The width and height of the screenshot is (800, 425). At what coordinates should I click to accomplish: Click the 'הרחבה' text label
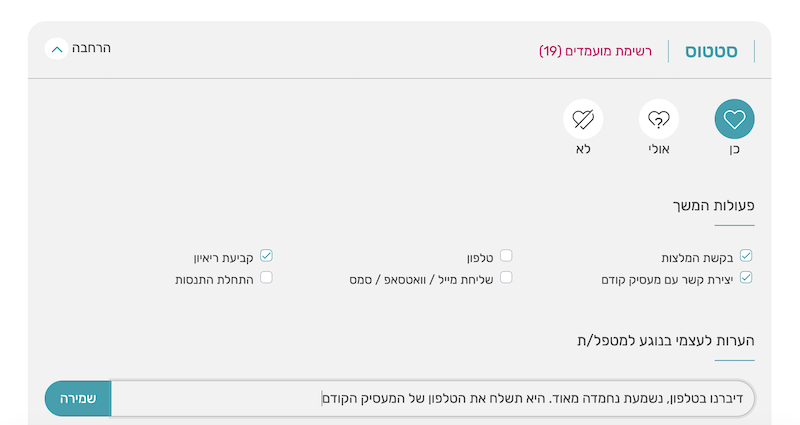92,48
